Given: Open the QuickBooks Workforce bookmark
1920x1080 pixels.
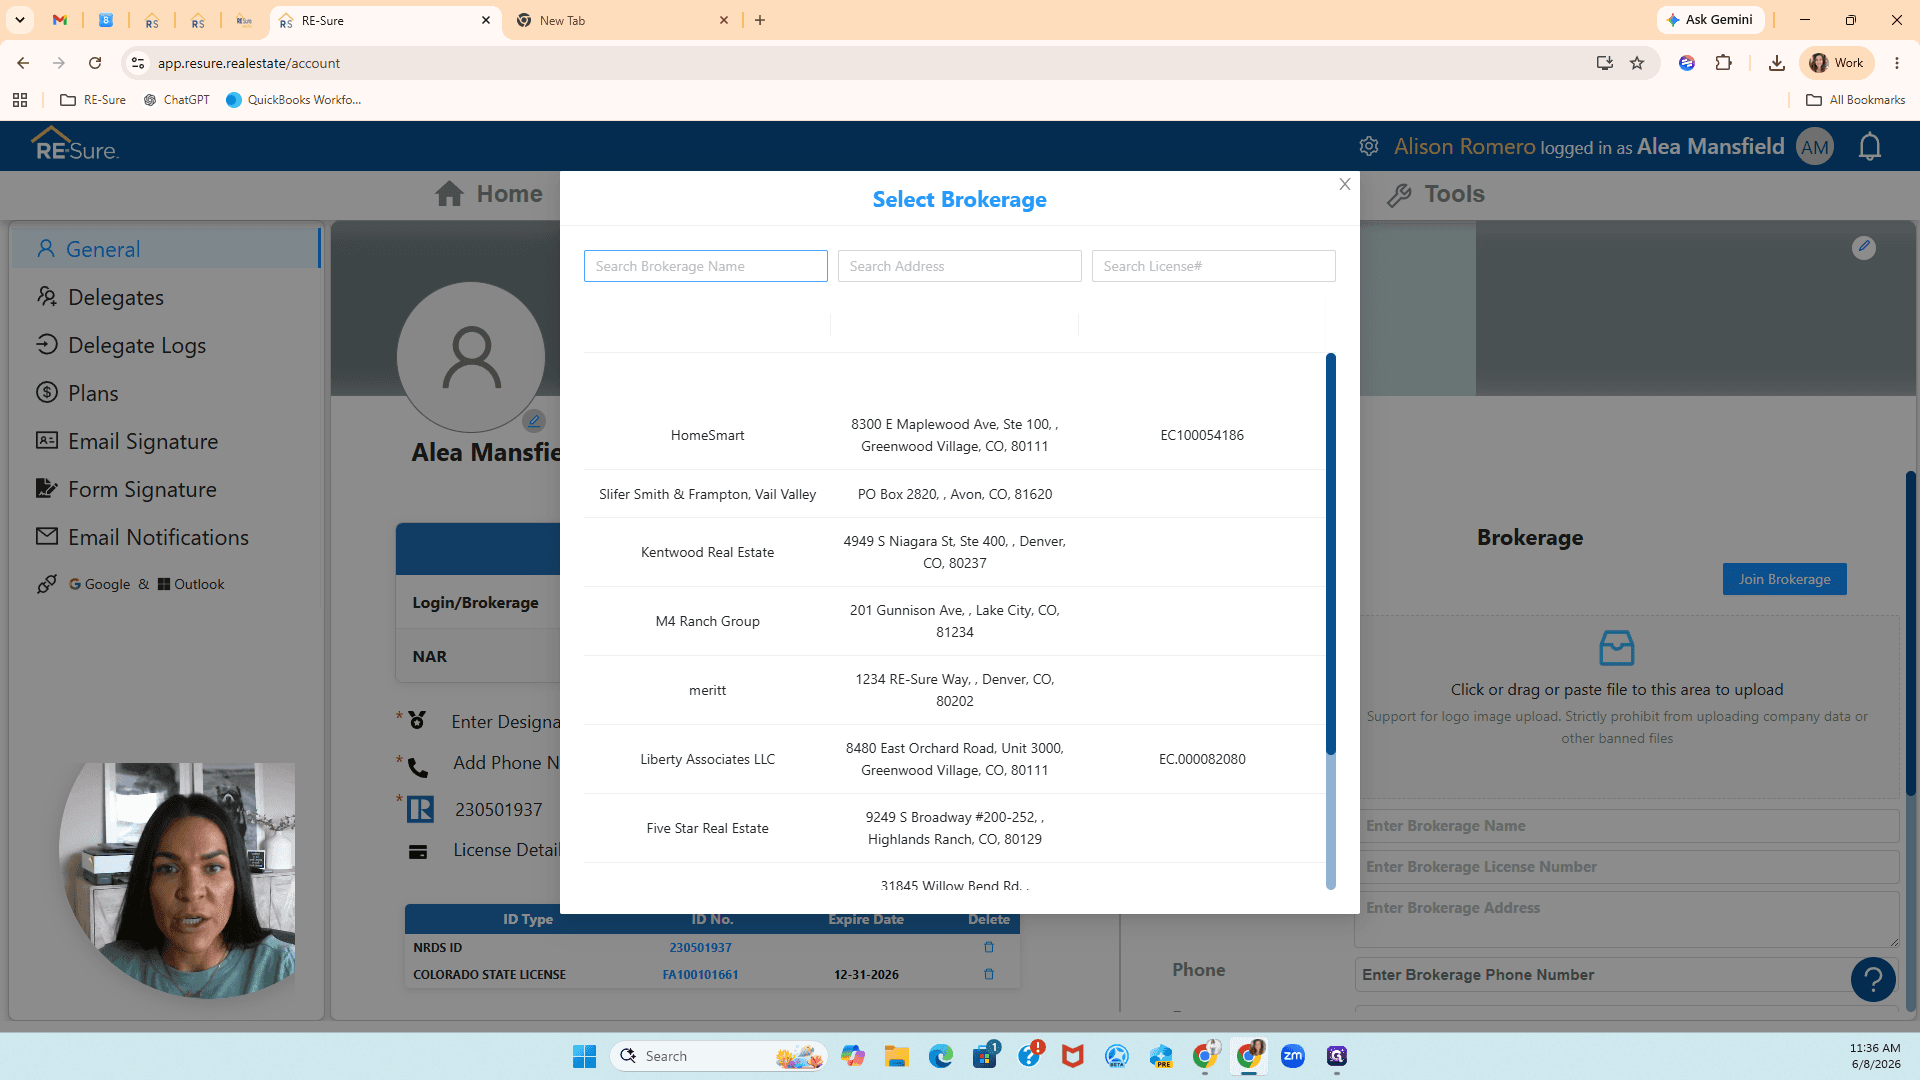Looking at the screenshot, I should [x=294, y=100].
